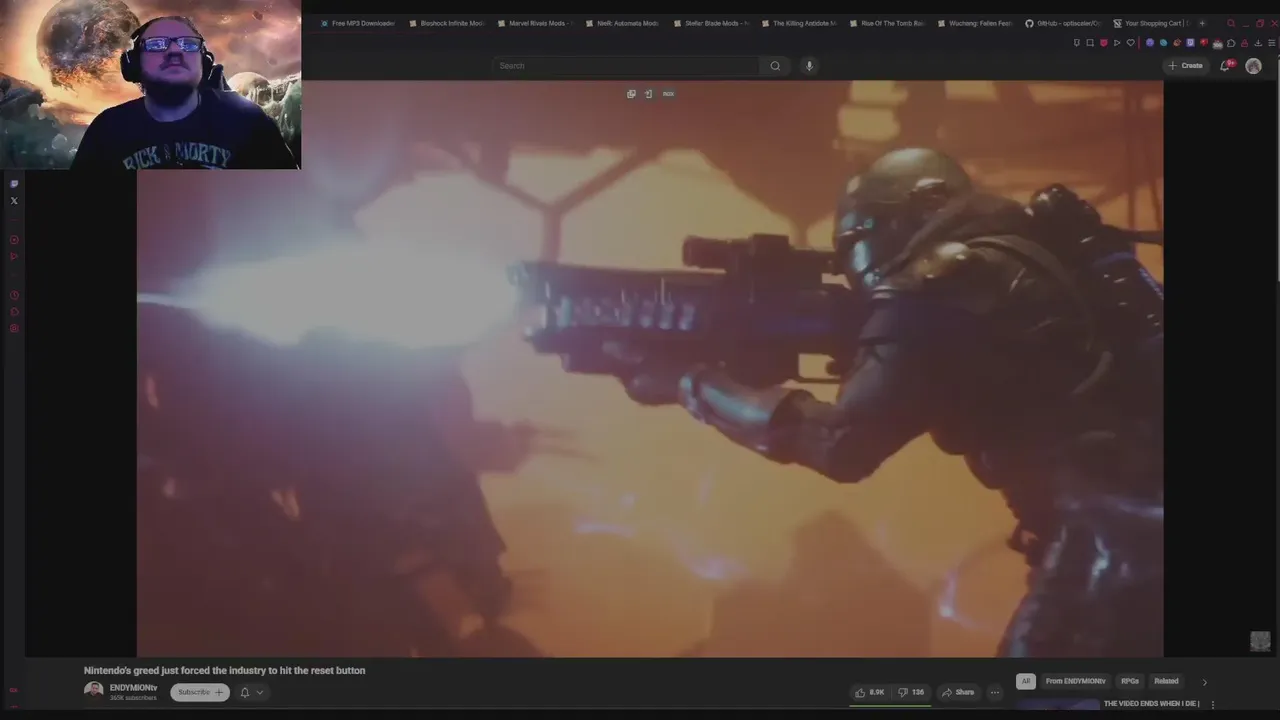Viewport: 1280px width, 720px height.
Task: Select the 'RPGs' filter chip
Action: [x=1130, y=681]
